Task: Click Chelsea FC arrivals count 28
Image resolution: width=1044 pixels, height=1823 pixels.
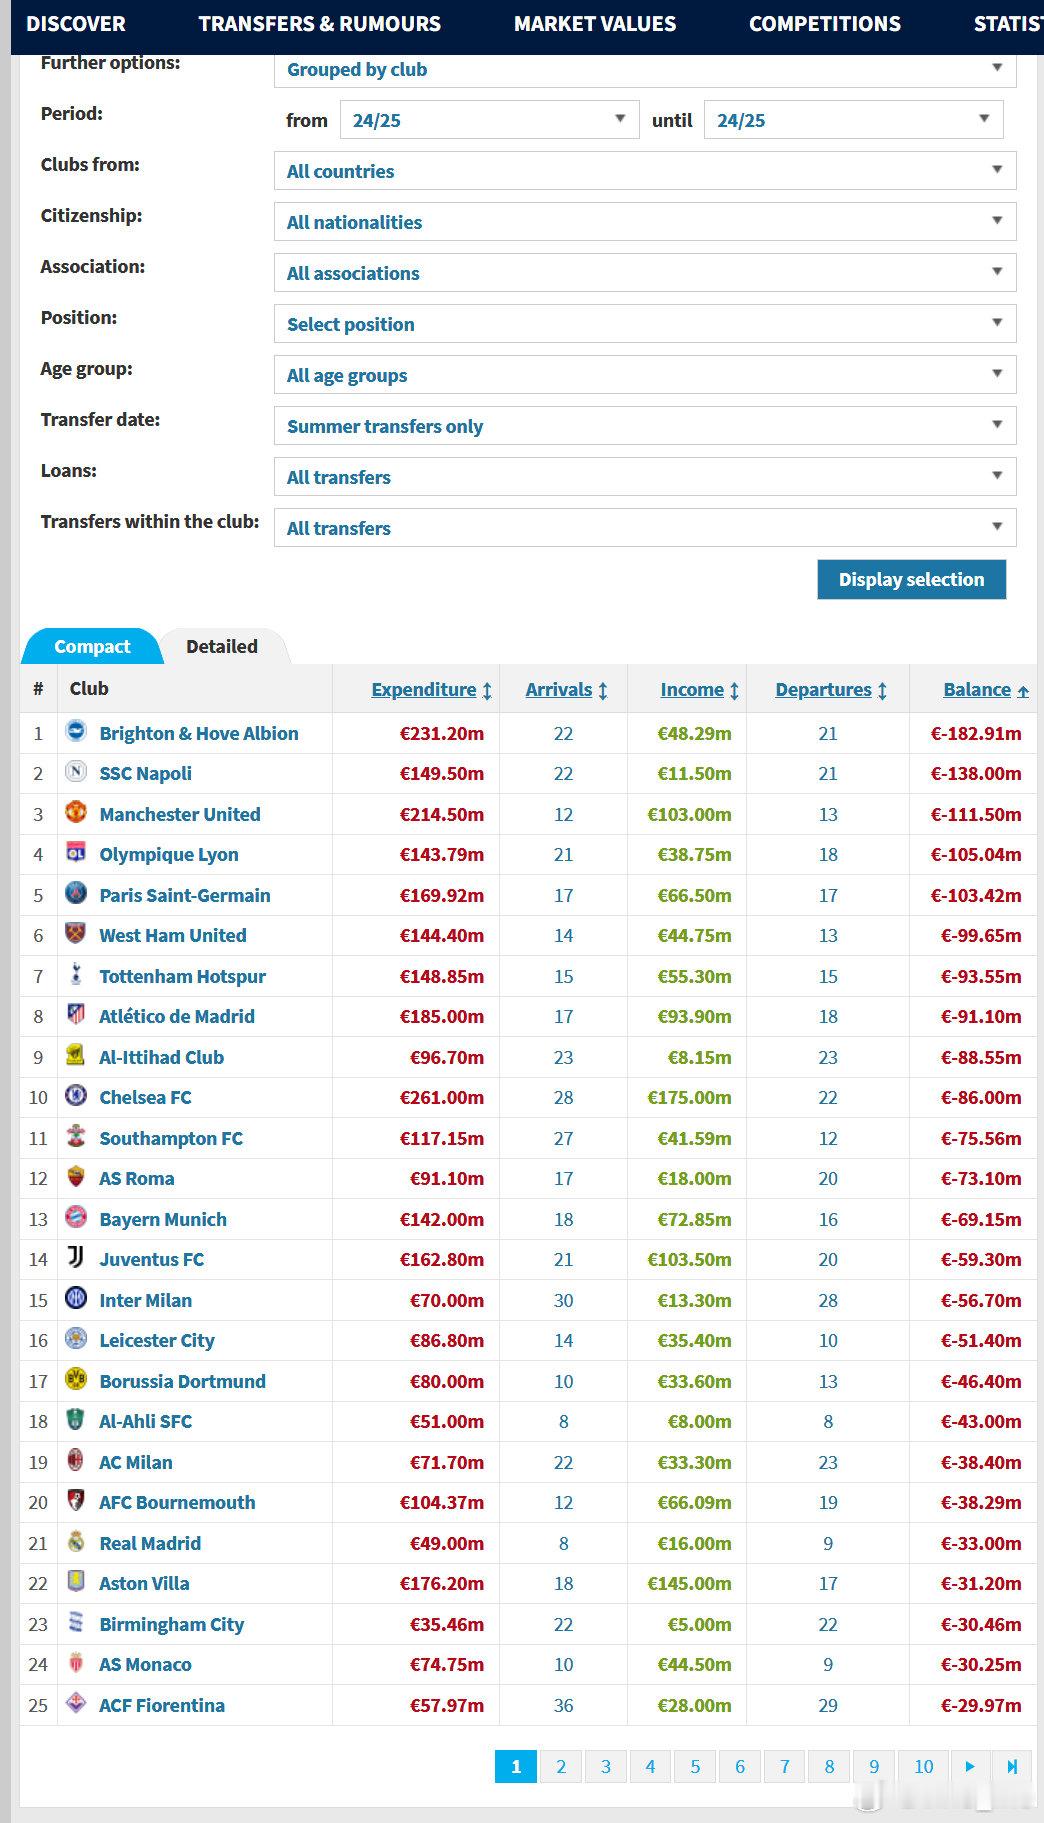Action: 564,1097
